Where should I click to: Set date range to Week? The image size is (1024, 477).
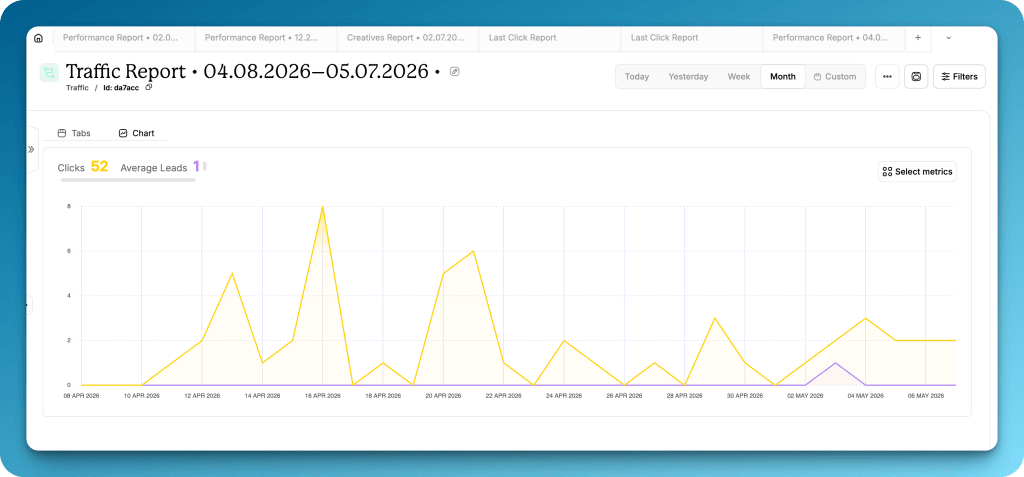pyautogui.click(x=739, y=76)
